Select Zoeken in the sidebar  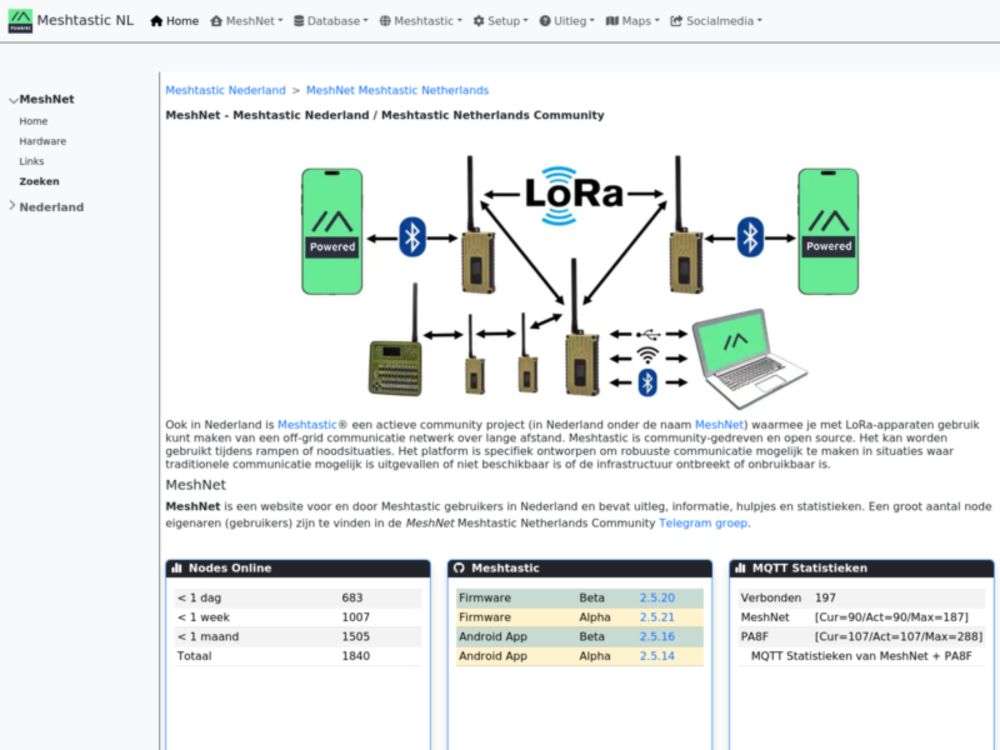tap(40, 181)
